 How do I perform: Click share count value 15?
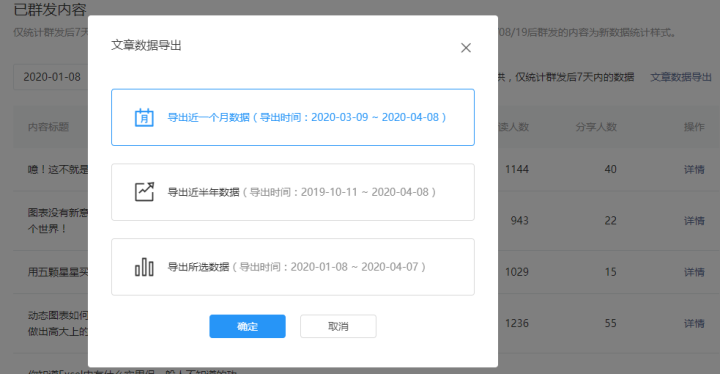coord(610,272)
